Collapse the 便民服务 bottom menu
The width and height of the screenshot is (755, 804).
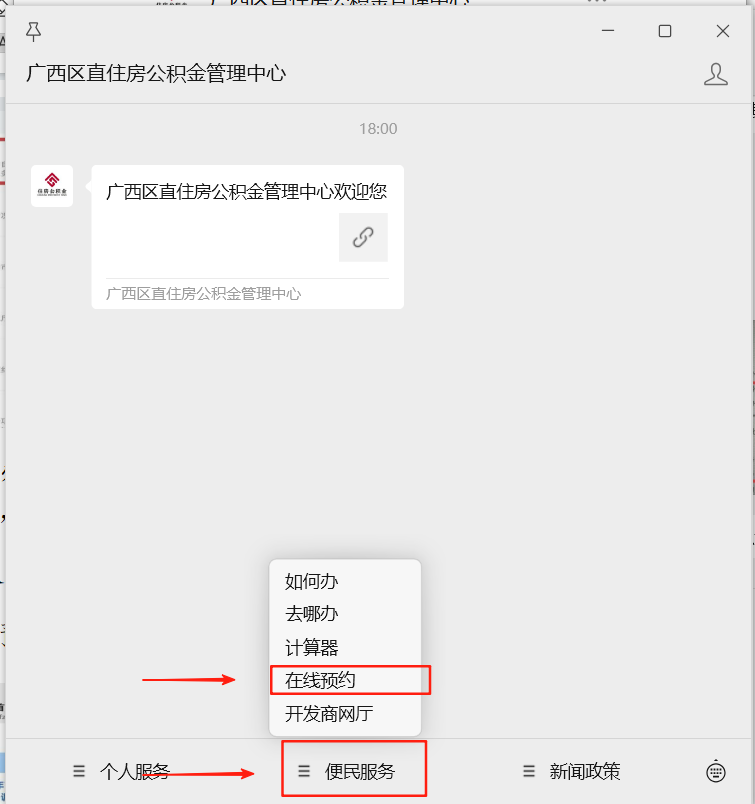click(x=347, y=771)
